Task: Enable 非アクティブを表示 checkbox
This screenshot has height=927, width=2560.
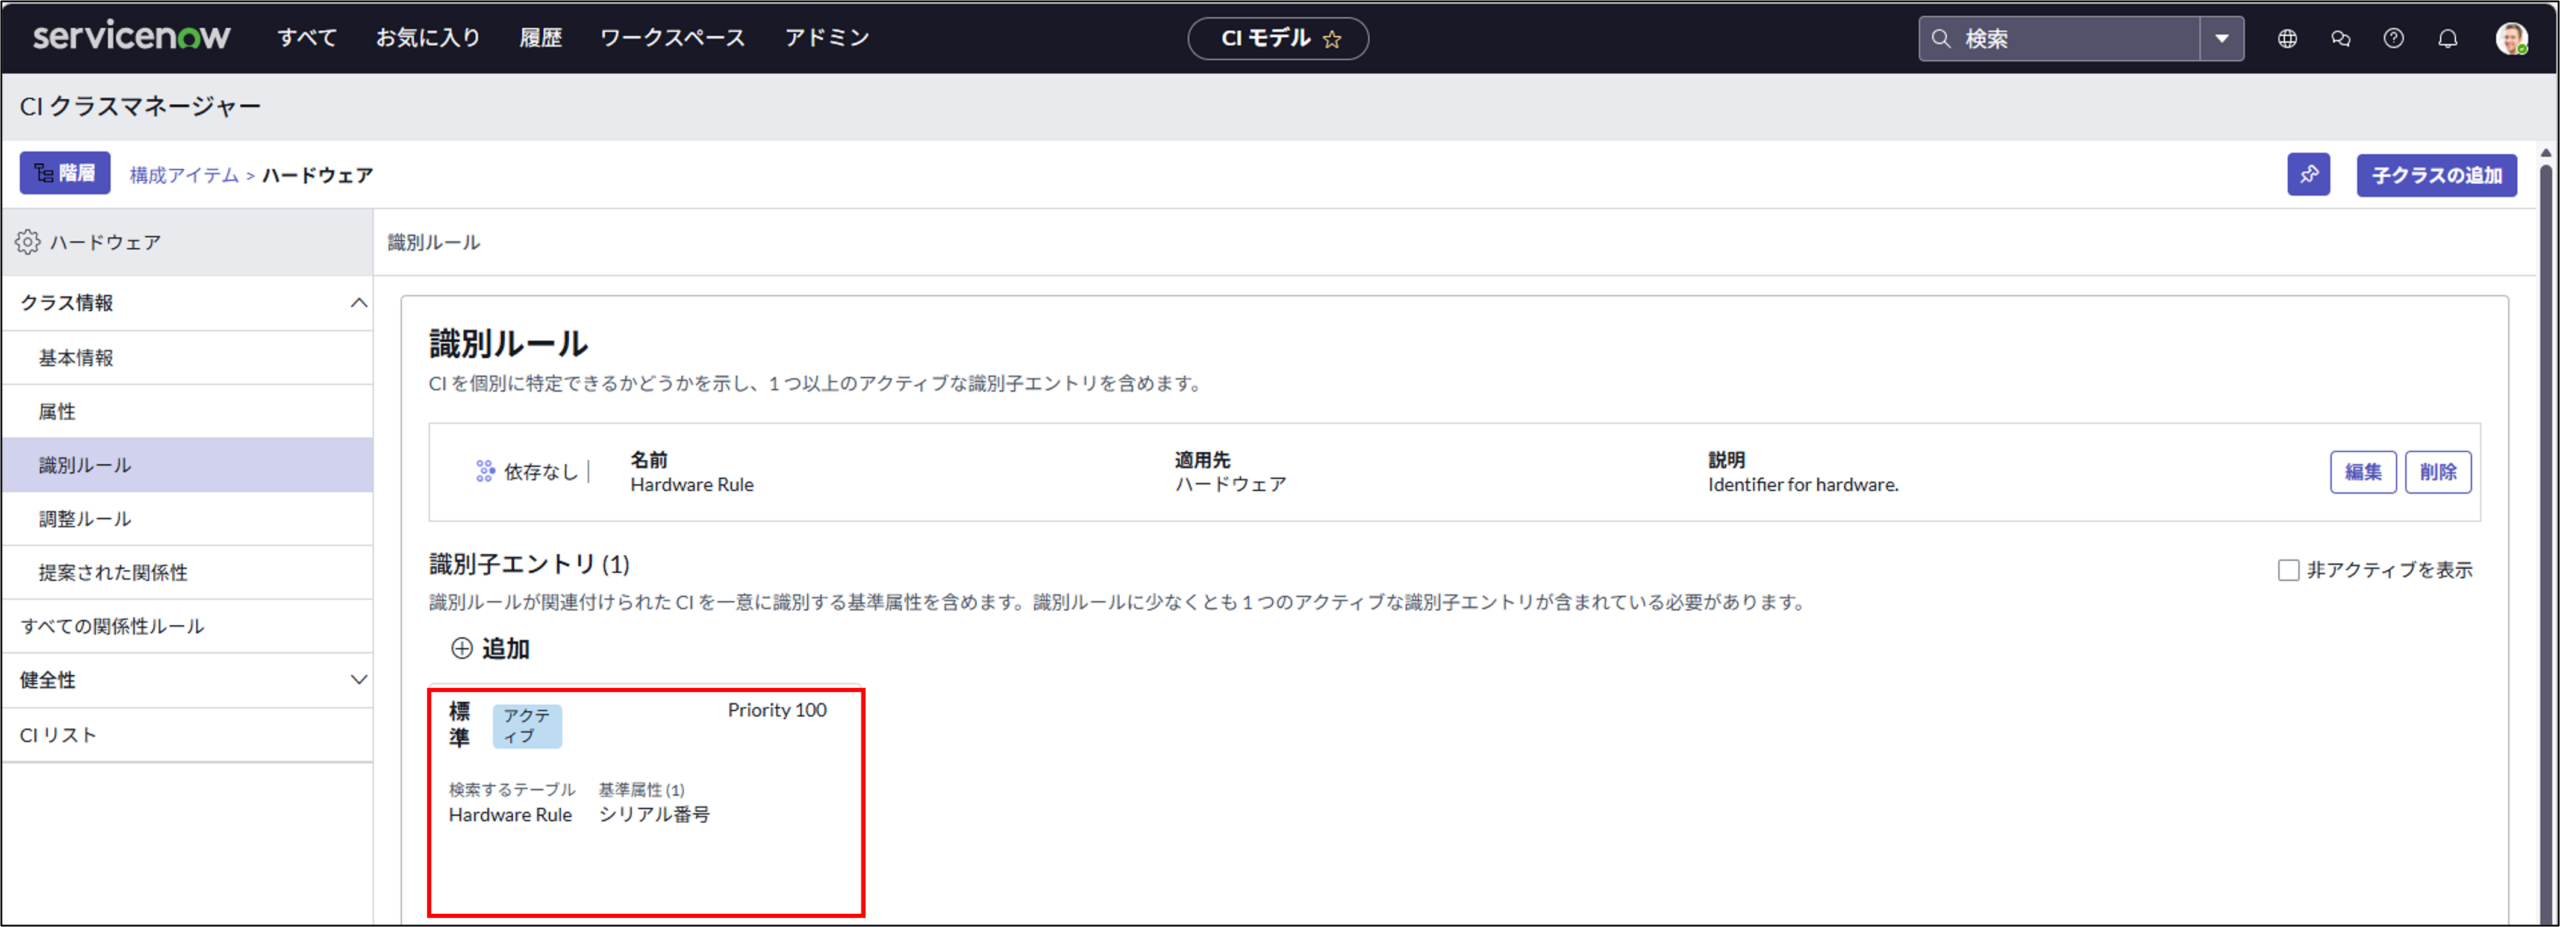Action: (x=2288, y=570)
